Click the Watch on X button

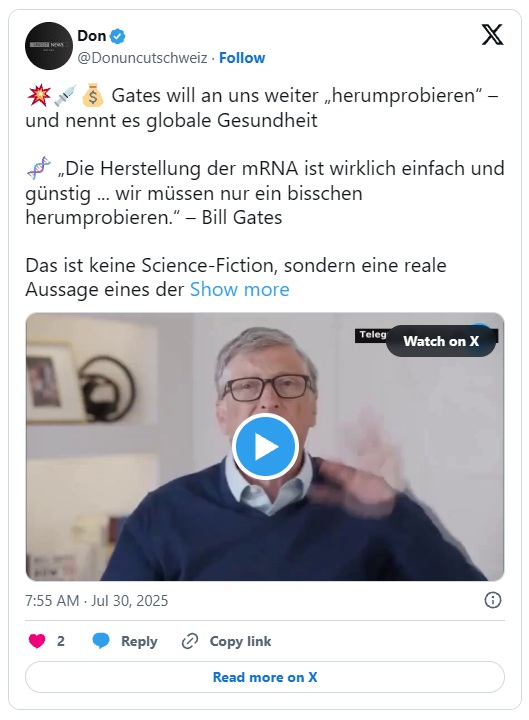click(x=441, y=341)
